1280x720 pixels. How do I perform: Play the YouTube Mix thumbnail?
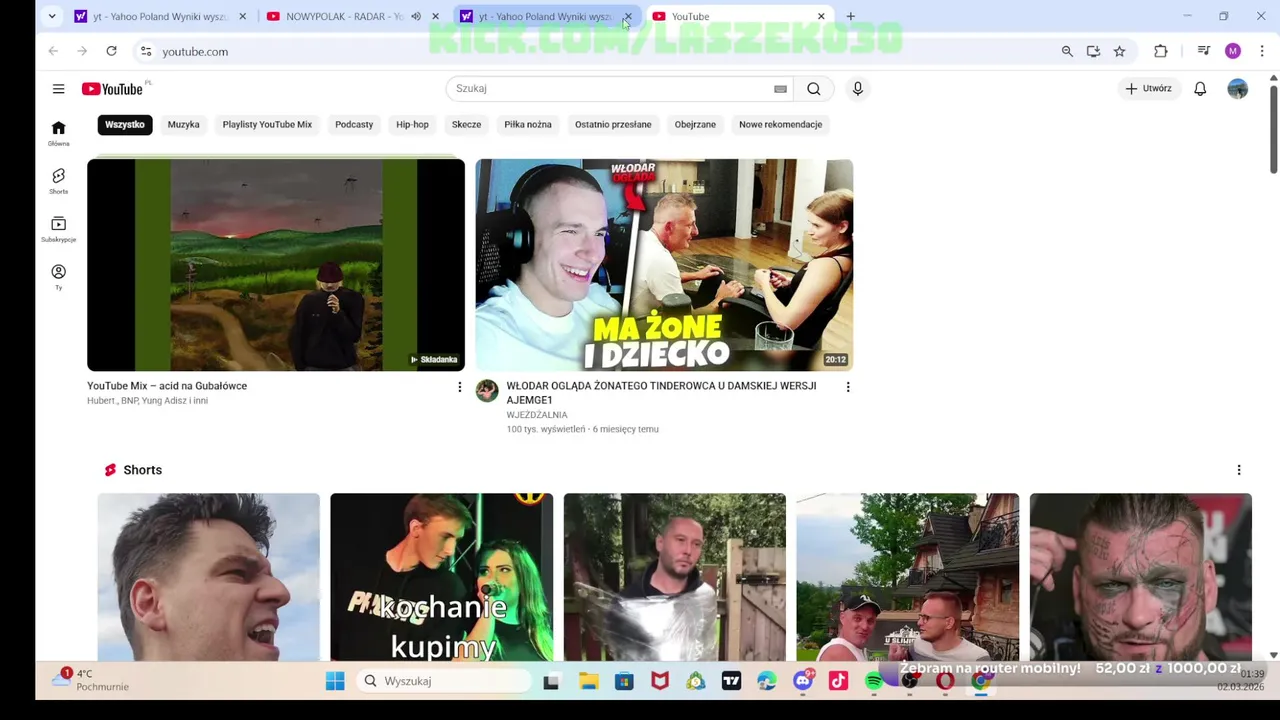276,265
